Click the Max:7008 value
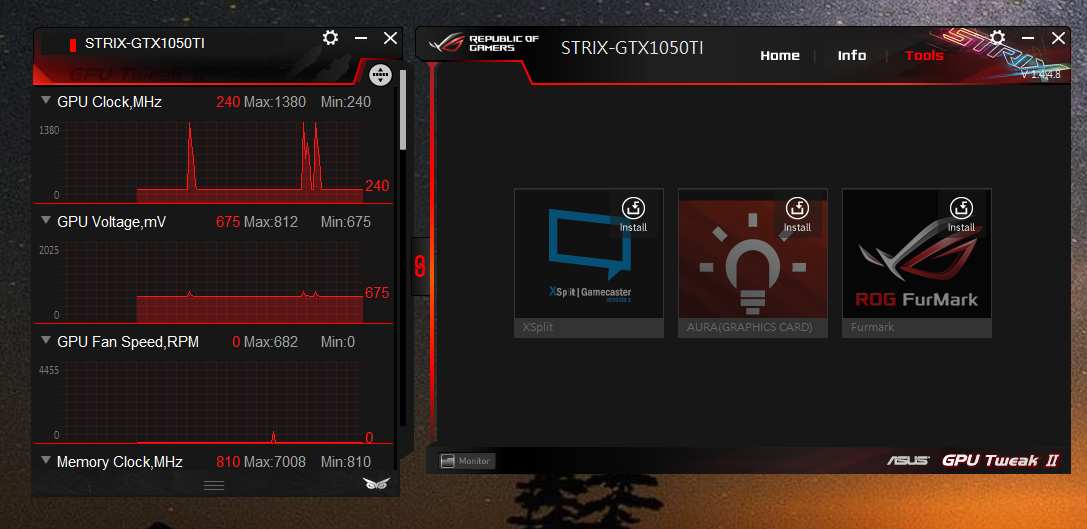The height and width of the screenshot is (529, 1087). (x=275, y=462)
